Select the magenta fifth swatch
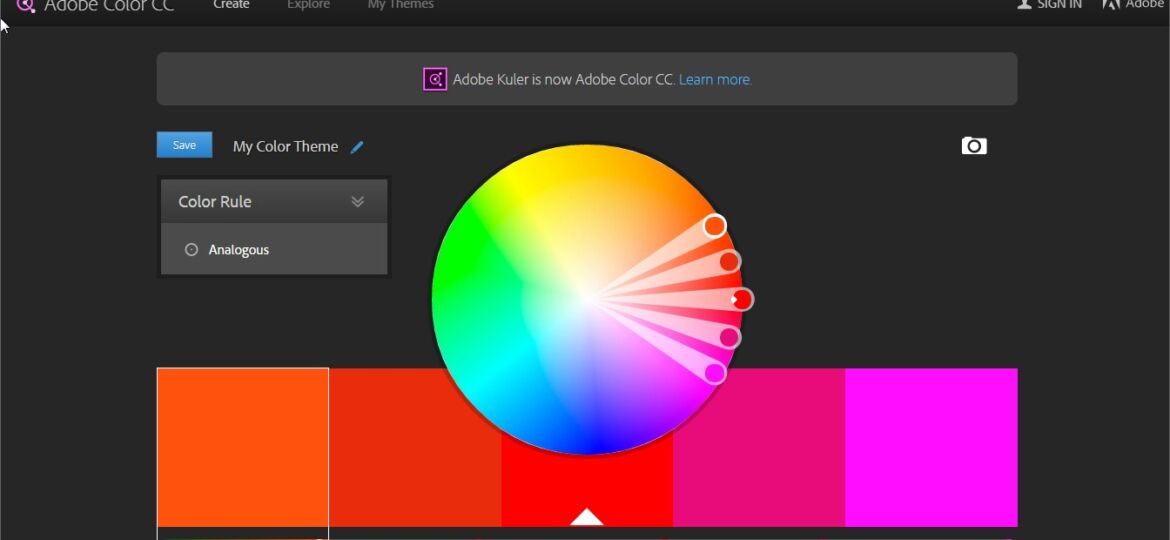The height and width of the screenshot is (540, 1170). (x=931, y=448)
